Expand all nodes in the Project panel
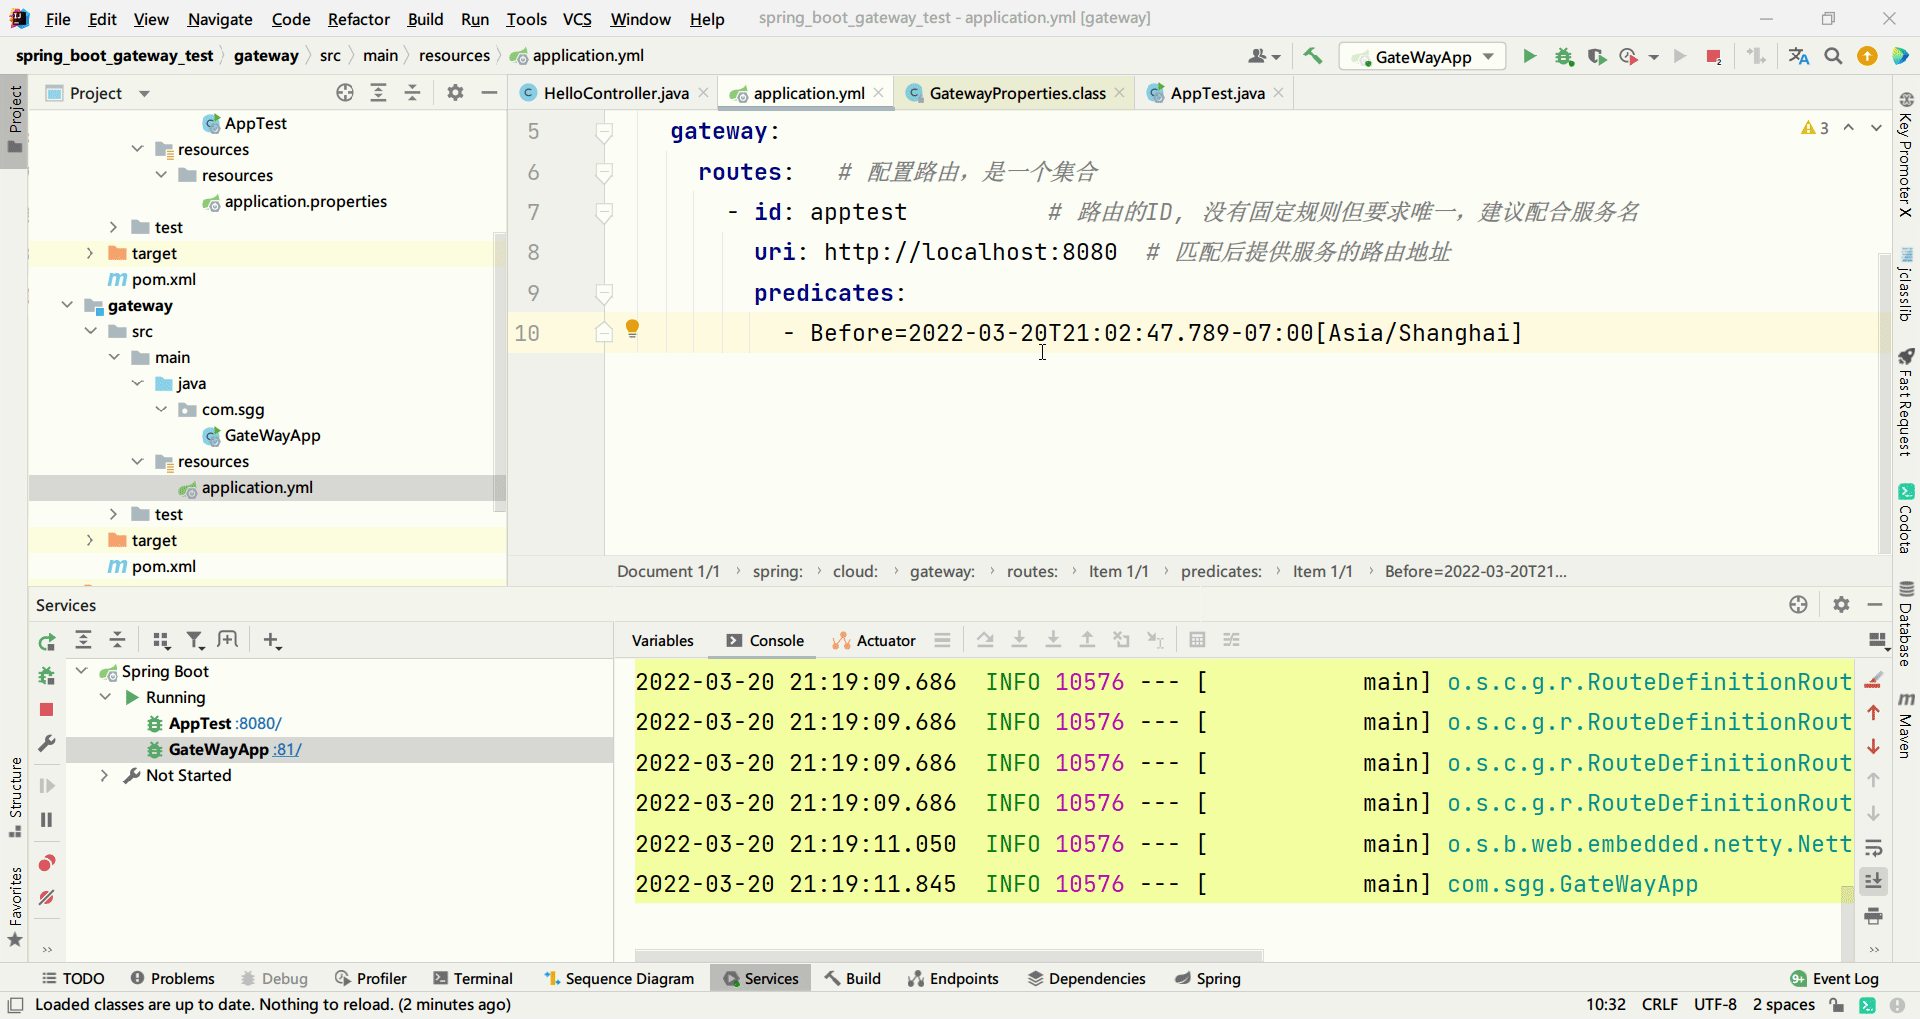The width and height of the screenshot is (1920, 1019). [x=378, y=93]
